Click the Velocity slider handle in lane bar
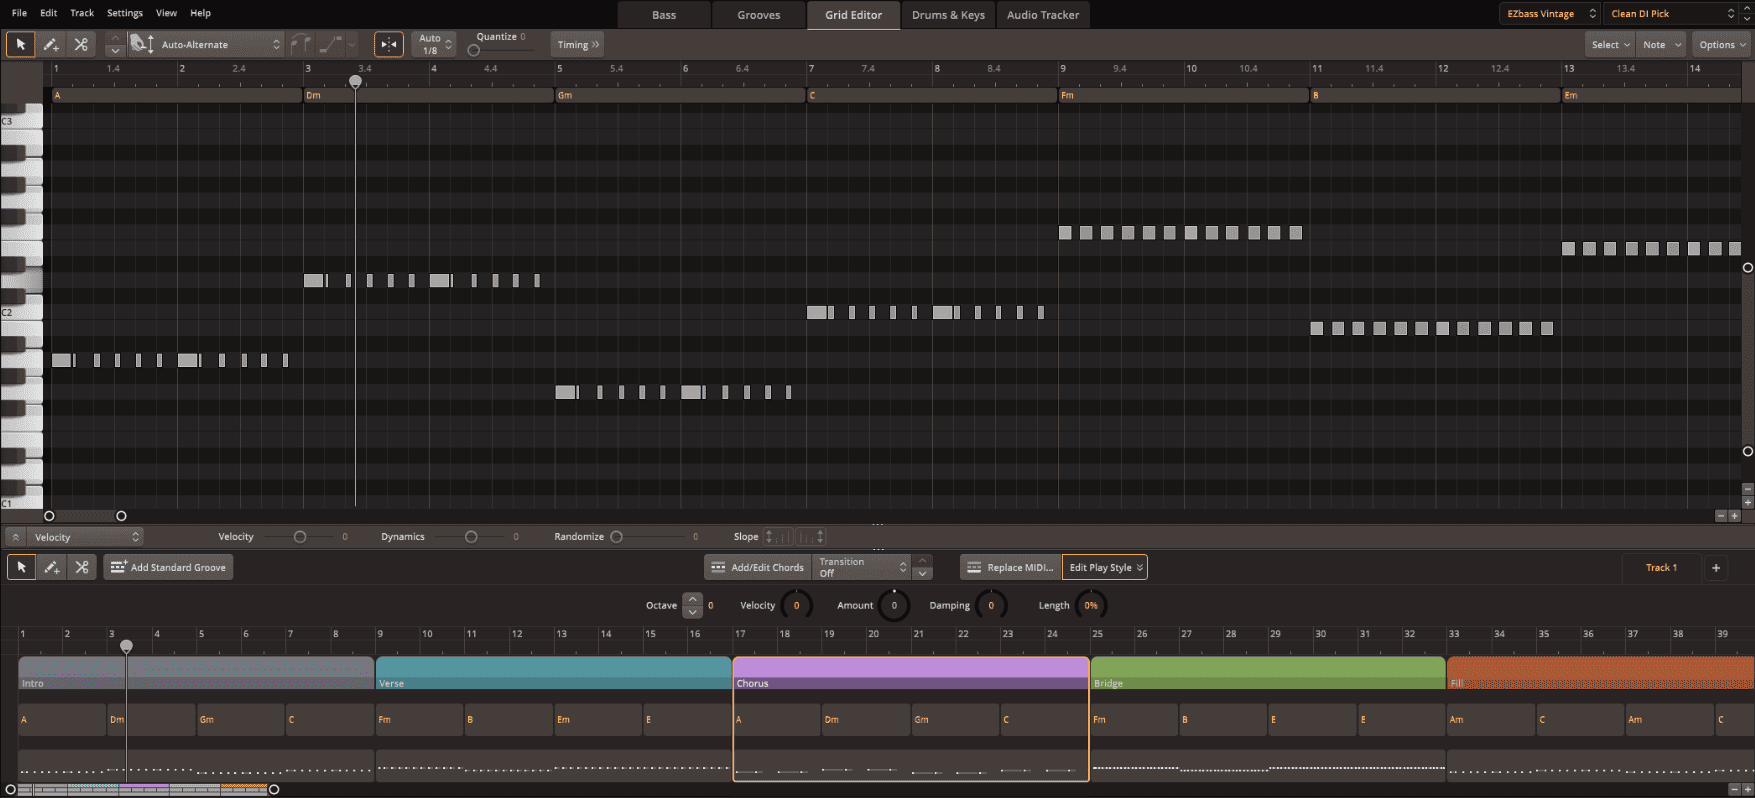 click(x=299, y=537)
